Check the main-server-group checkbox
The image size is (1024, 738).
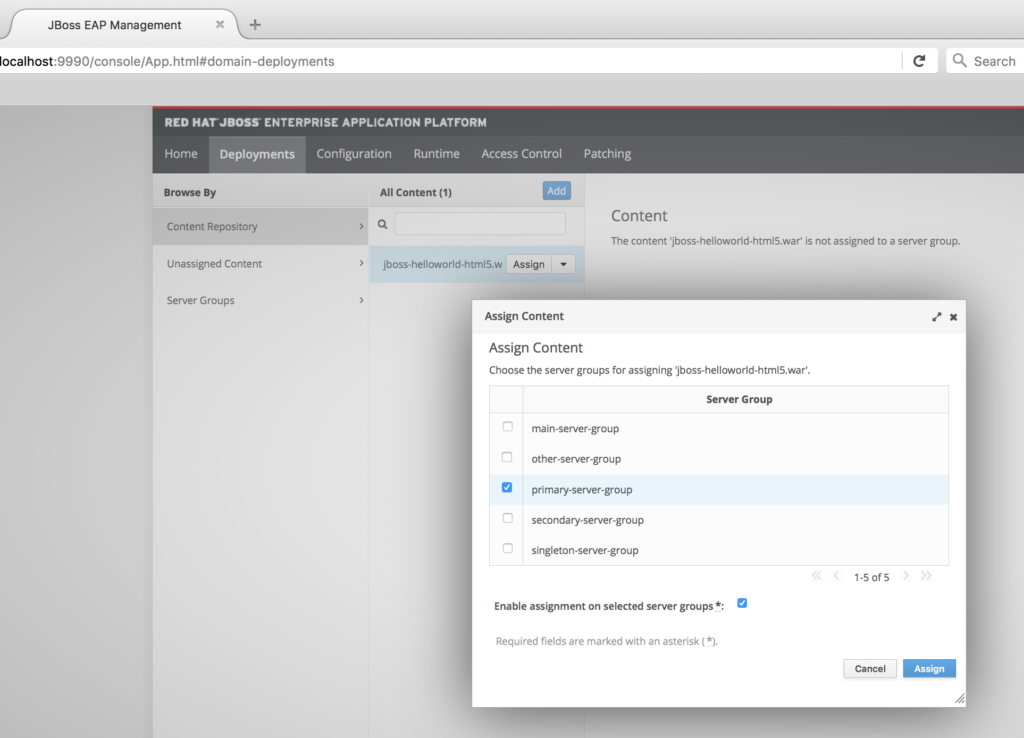click(x=507, y=427)
